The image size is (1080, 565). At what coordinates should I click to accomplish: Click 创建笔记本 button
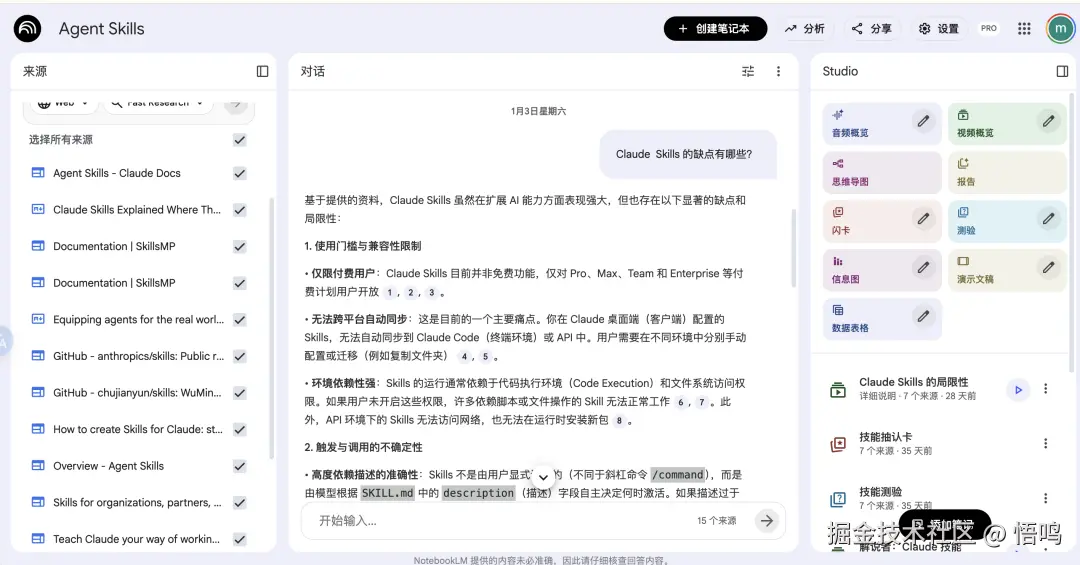pos(715,29)
